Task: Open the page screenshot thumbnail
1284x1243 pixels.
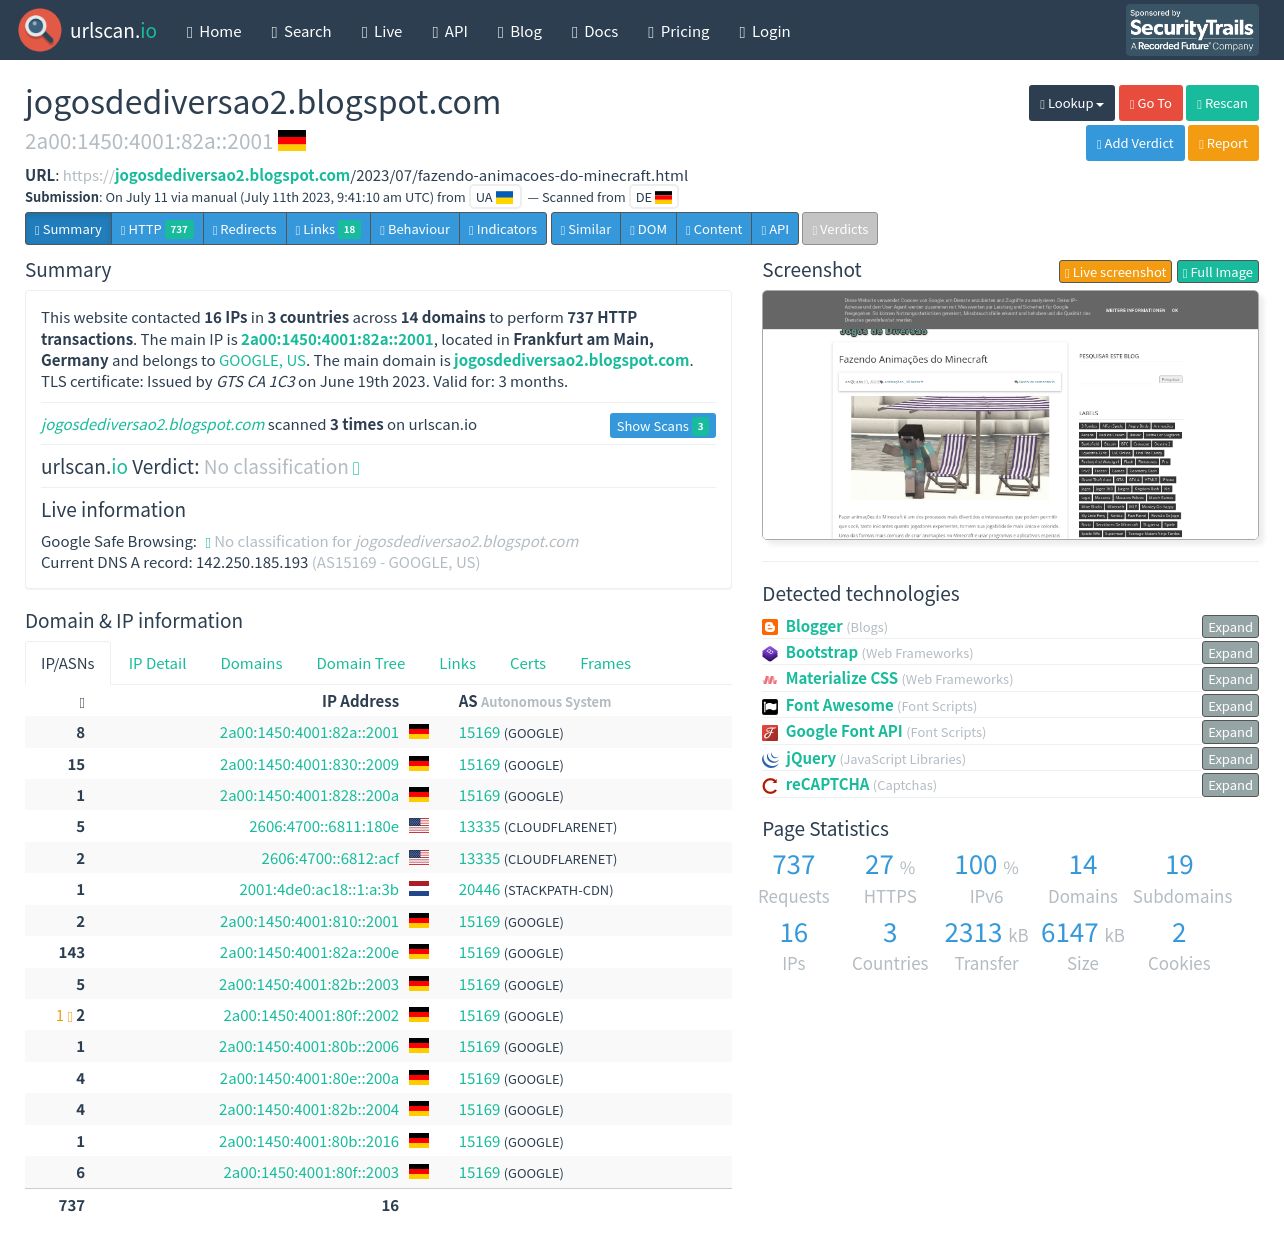Action: [x=1010, y=415]
